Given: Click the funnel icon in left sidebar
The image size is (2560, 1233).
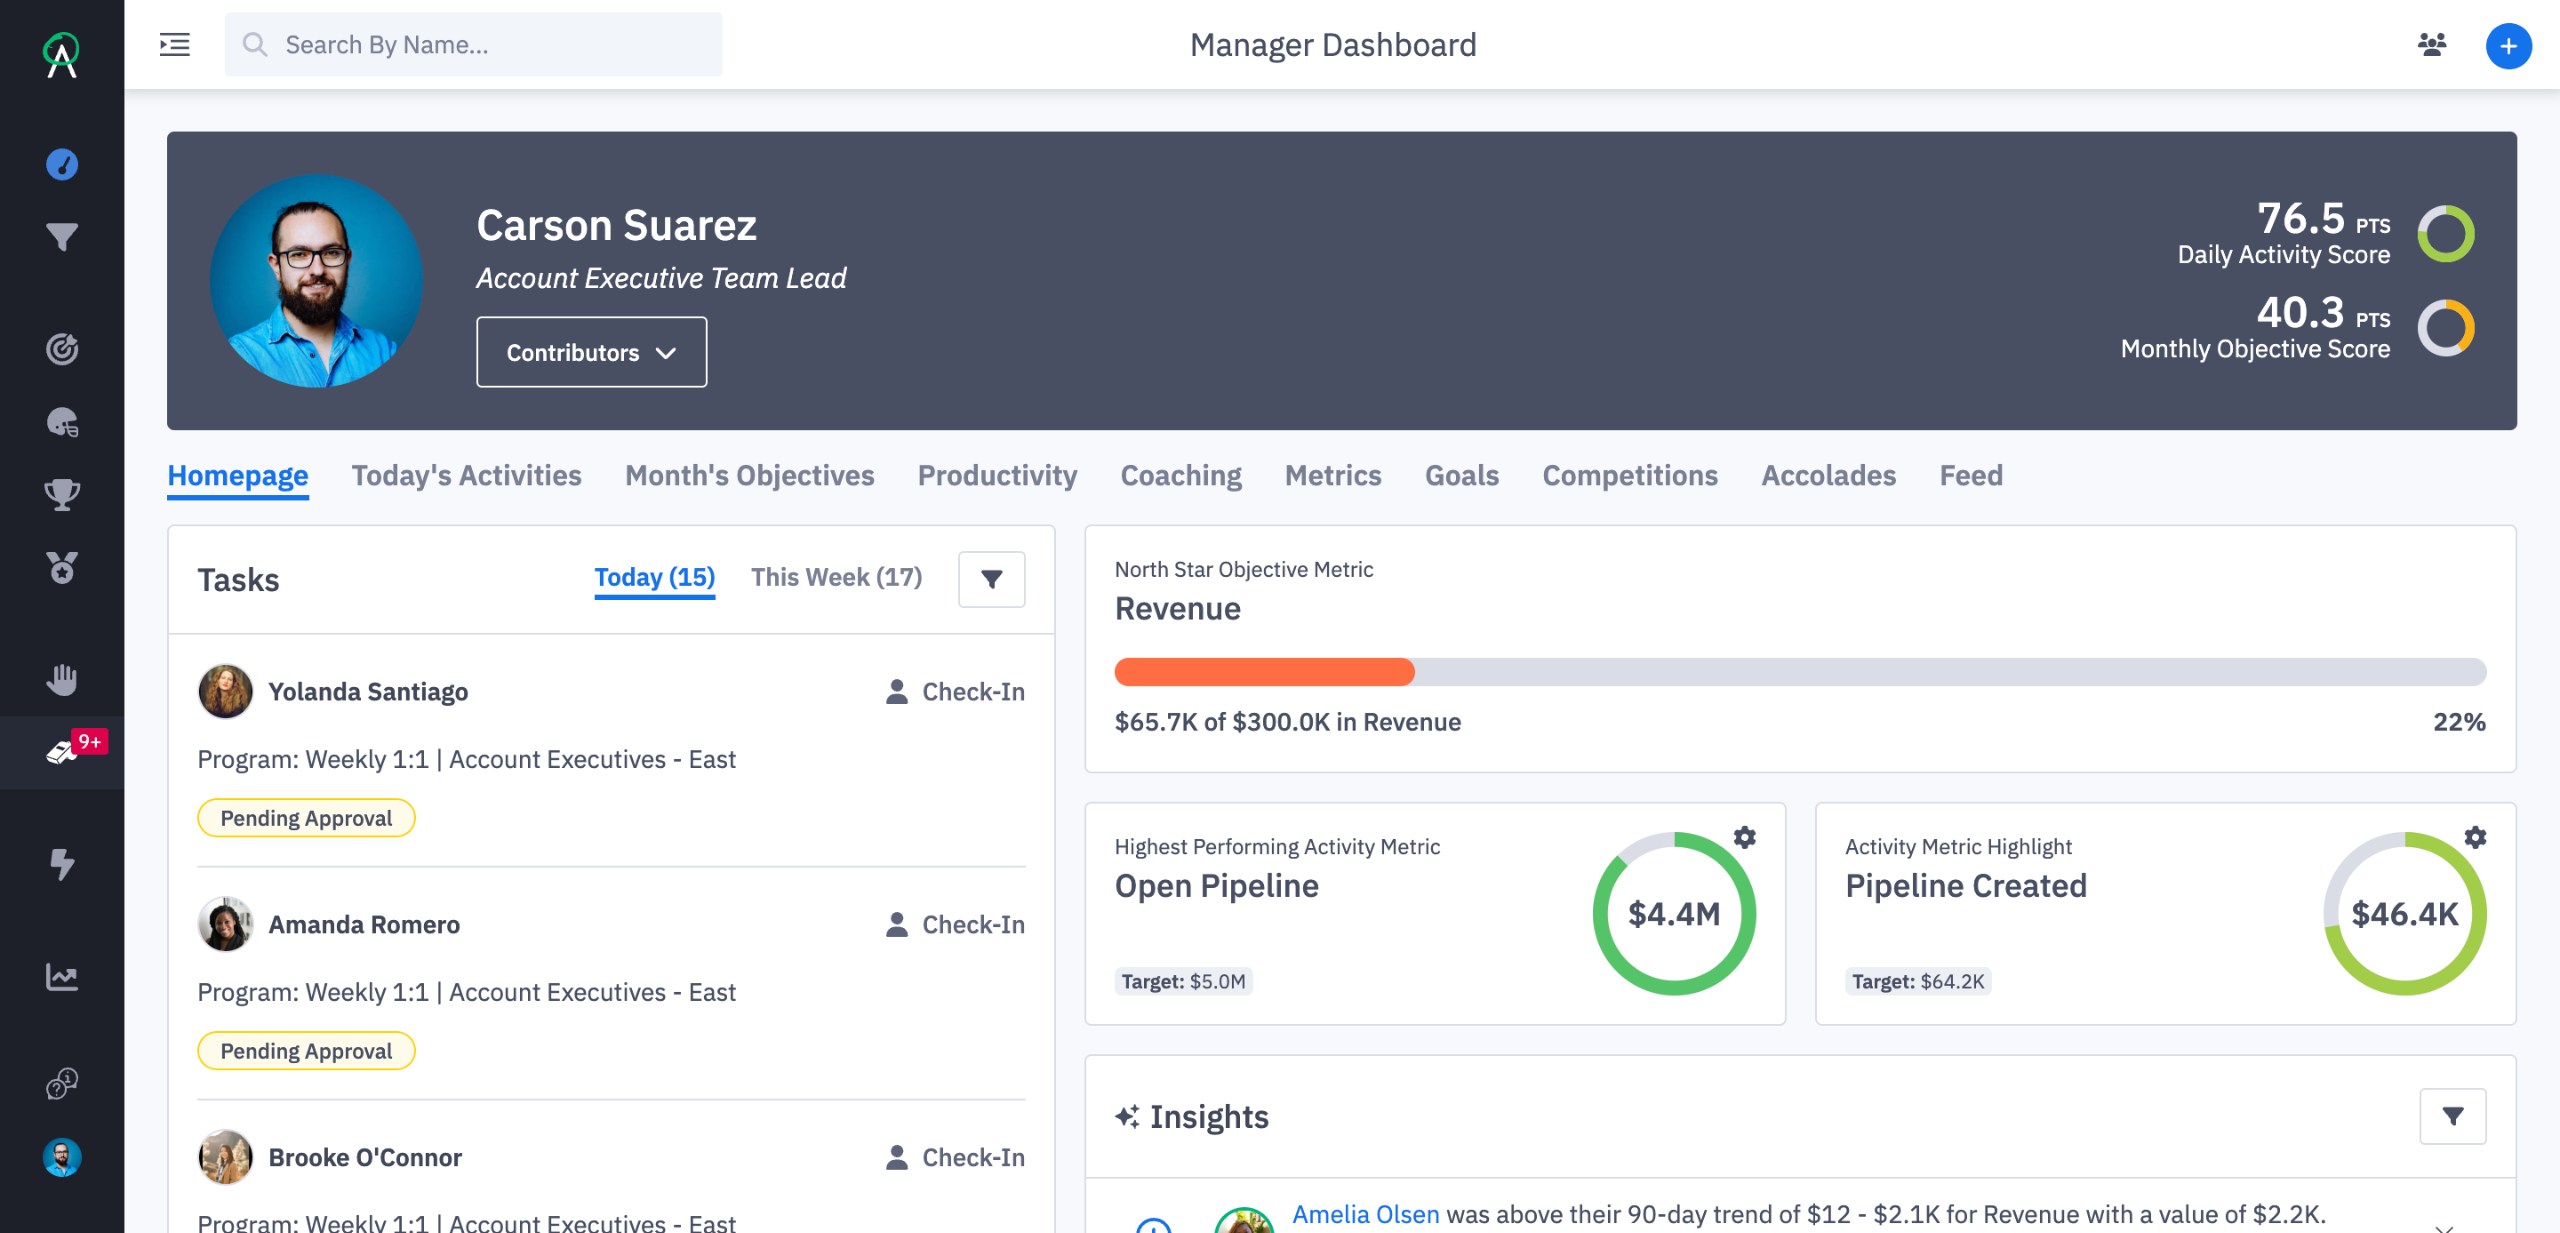Looking at the screenshot, I should coord(62,237).
